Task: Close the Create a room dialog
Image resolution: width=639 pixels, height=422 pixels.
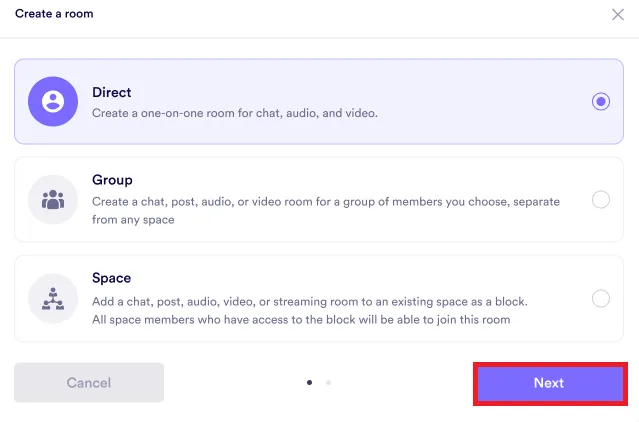Action: point(617,15)
